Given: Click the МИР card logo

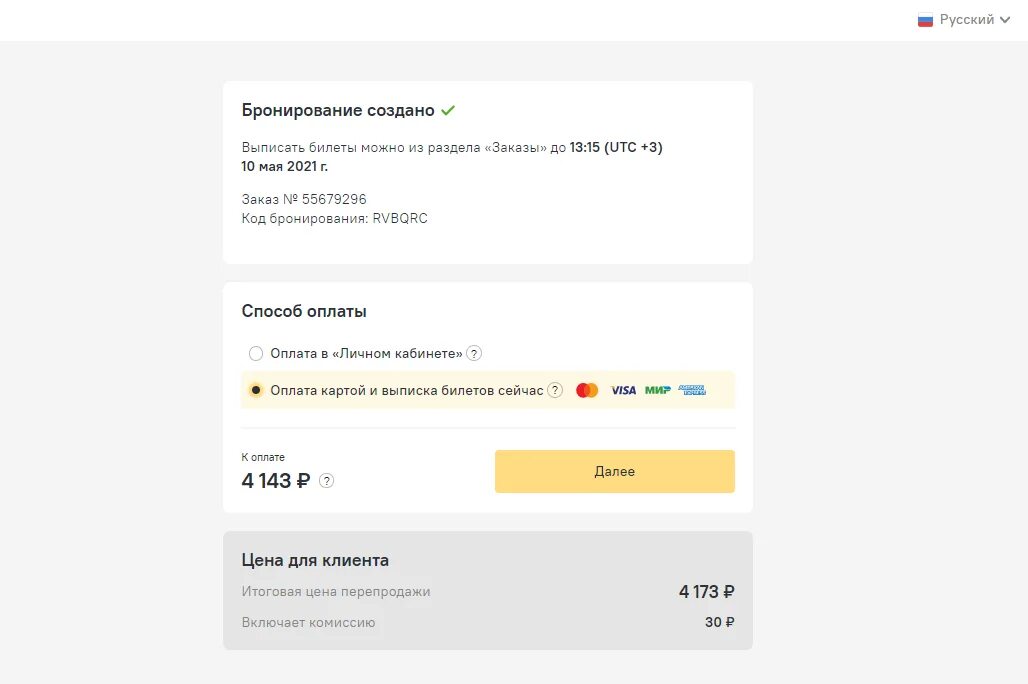Looking at the screenshot, I should pyautogui.click(x=657, y=390).
